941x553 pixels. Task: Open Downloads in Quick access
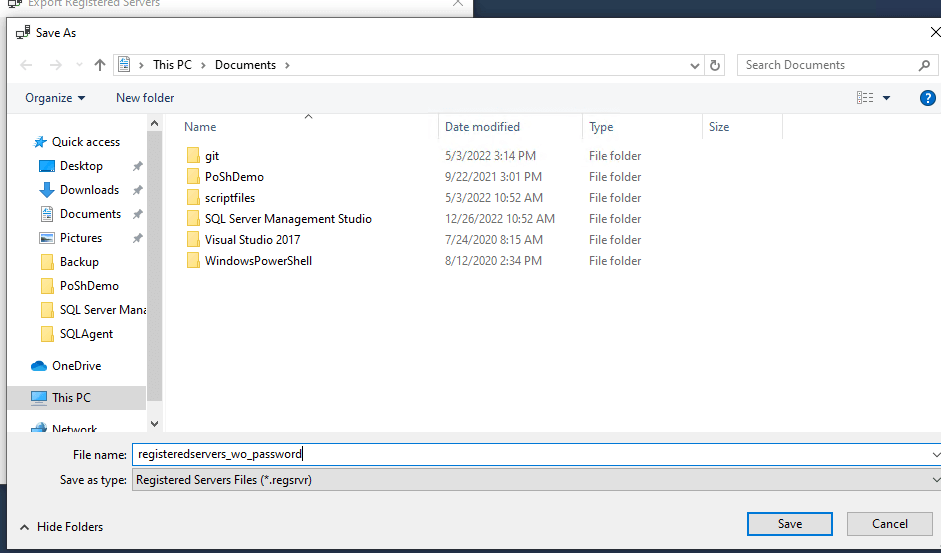pyautogui.click(x=89, y=190)
